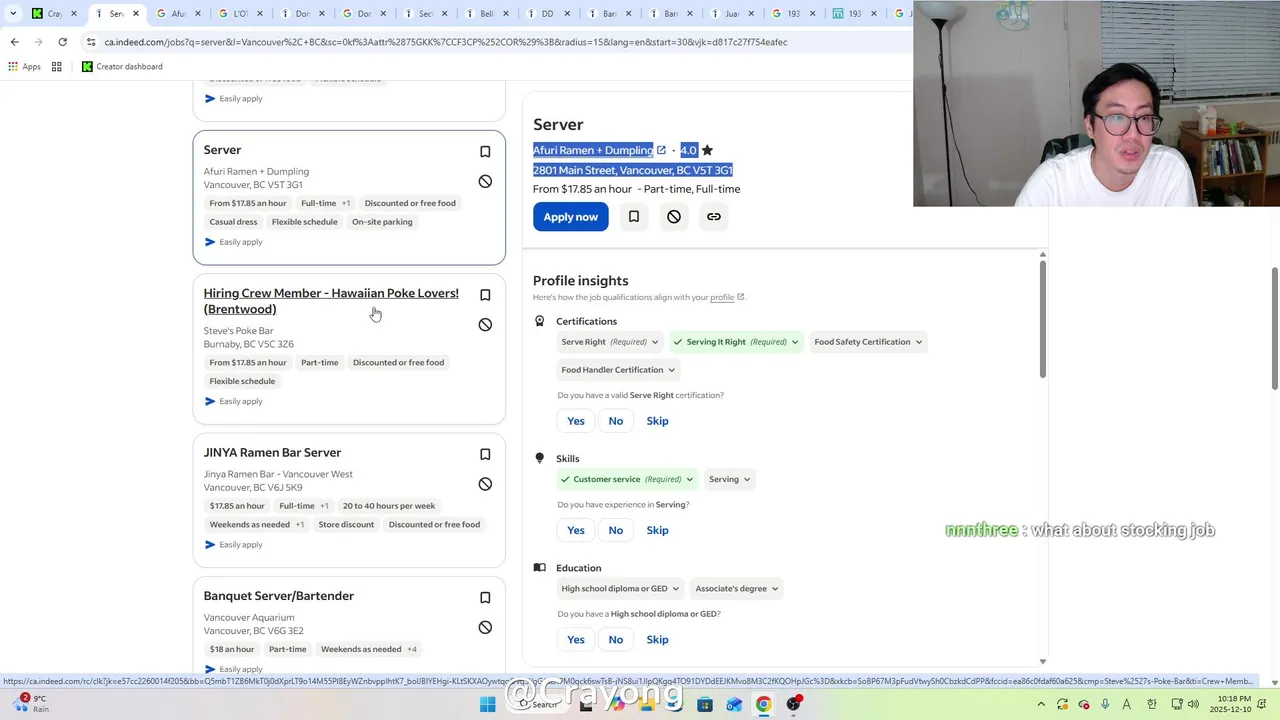Answer Yes to High school diploma question
The height and width of the screenshot is (720, 1280).
(x=576, y=640)
